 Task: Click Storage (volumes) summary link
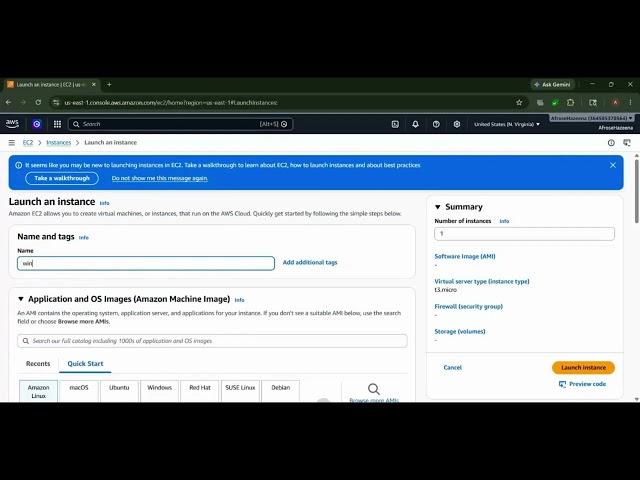[x=460, y=331]
